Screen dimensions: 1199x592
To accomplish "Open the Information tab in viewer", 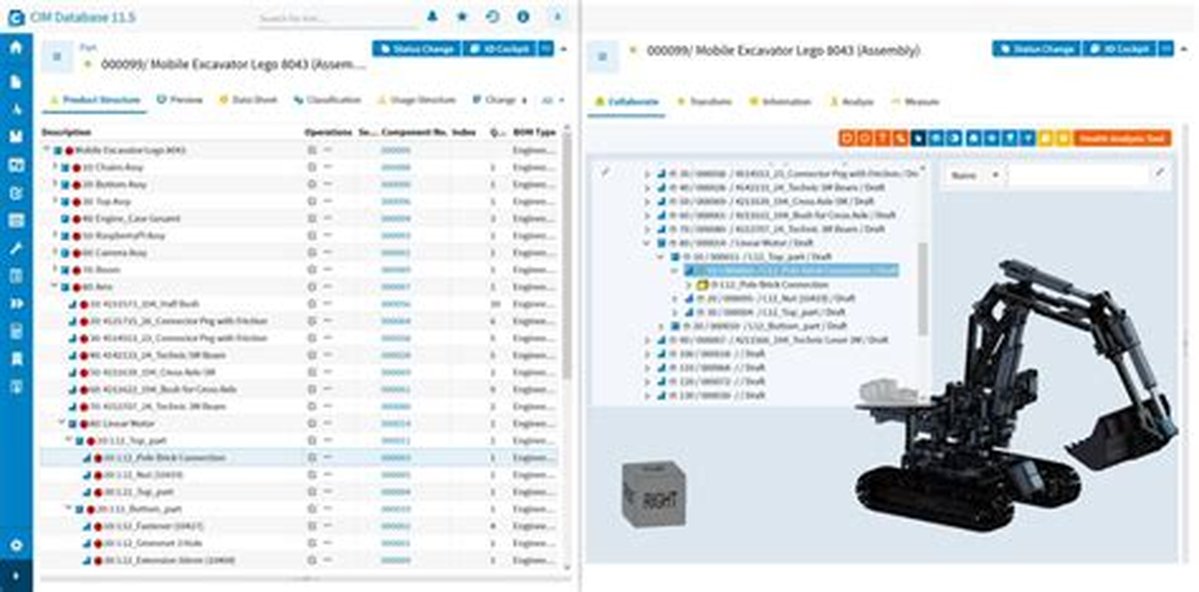I will coord(781,102).
